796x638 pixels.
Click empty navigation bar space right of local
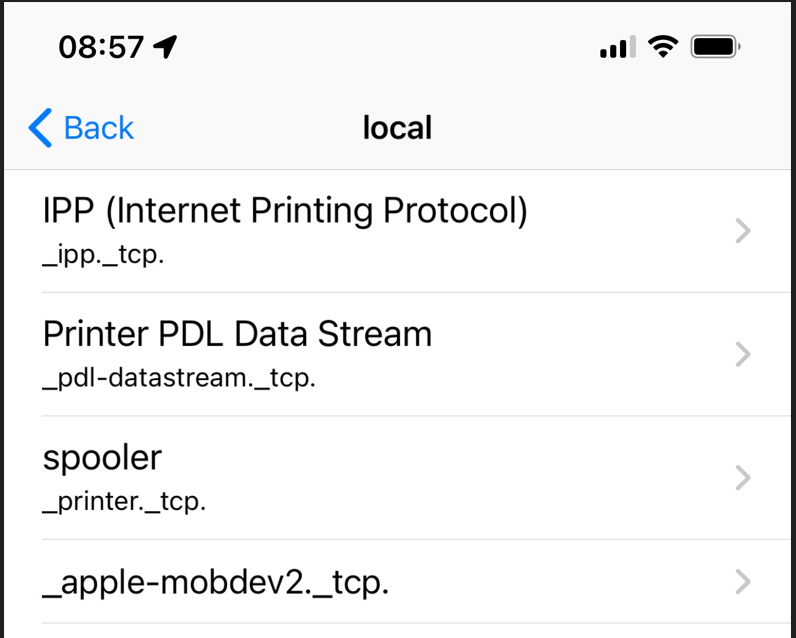[x=600, y=128]
